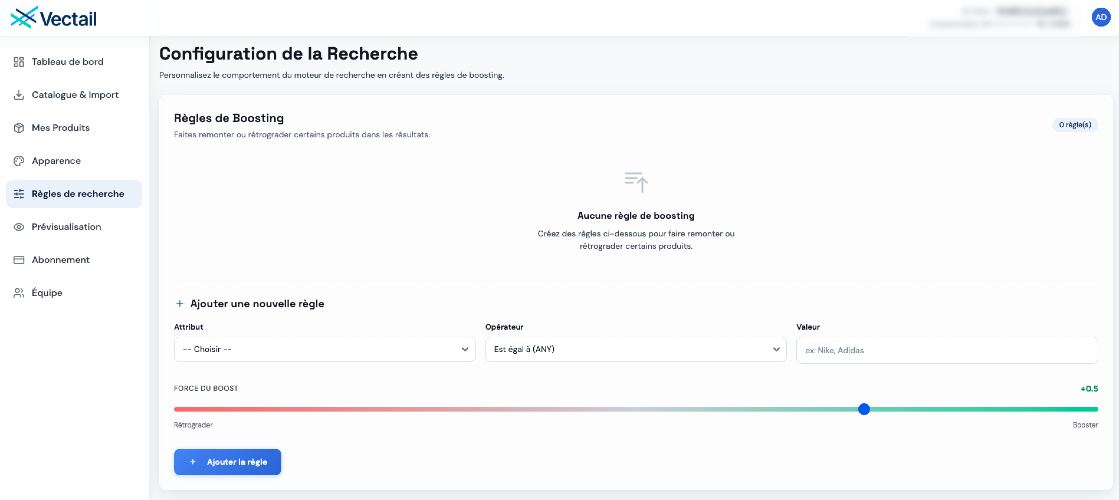
Task: Click the Équipe people icon
Action: pyautogui.click(x=19, y=293)
